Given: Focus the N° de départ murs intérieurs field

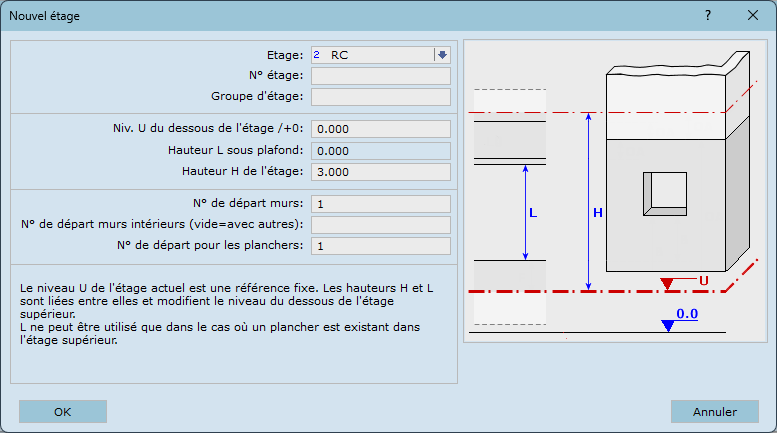Looking at the screenshot, I should click(x=381, y=224).
